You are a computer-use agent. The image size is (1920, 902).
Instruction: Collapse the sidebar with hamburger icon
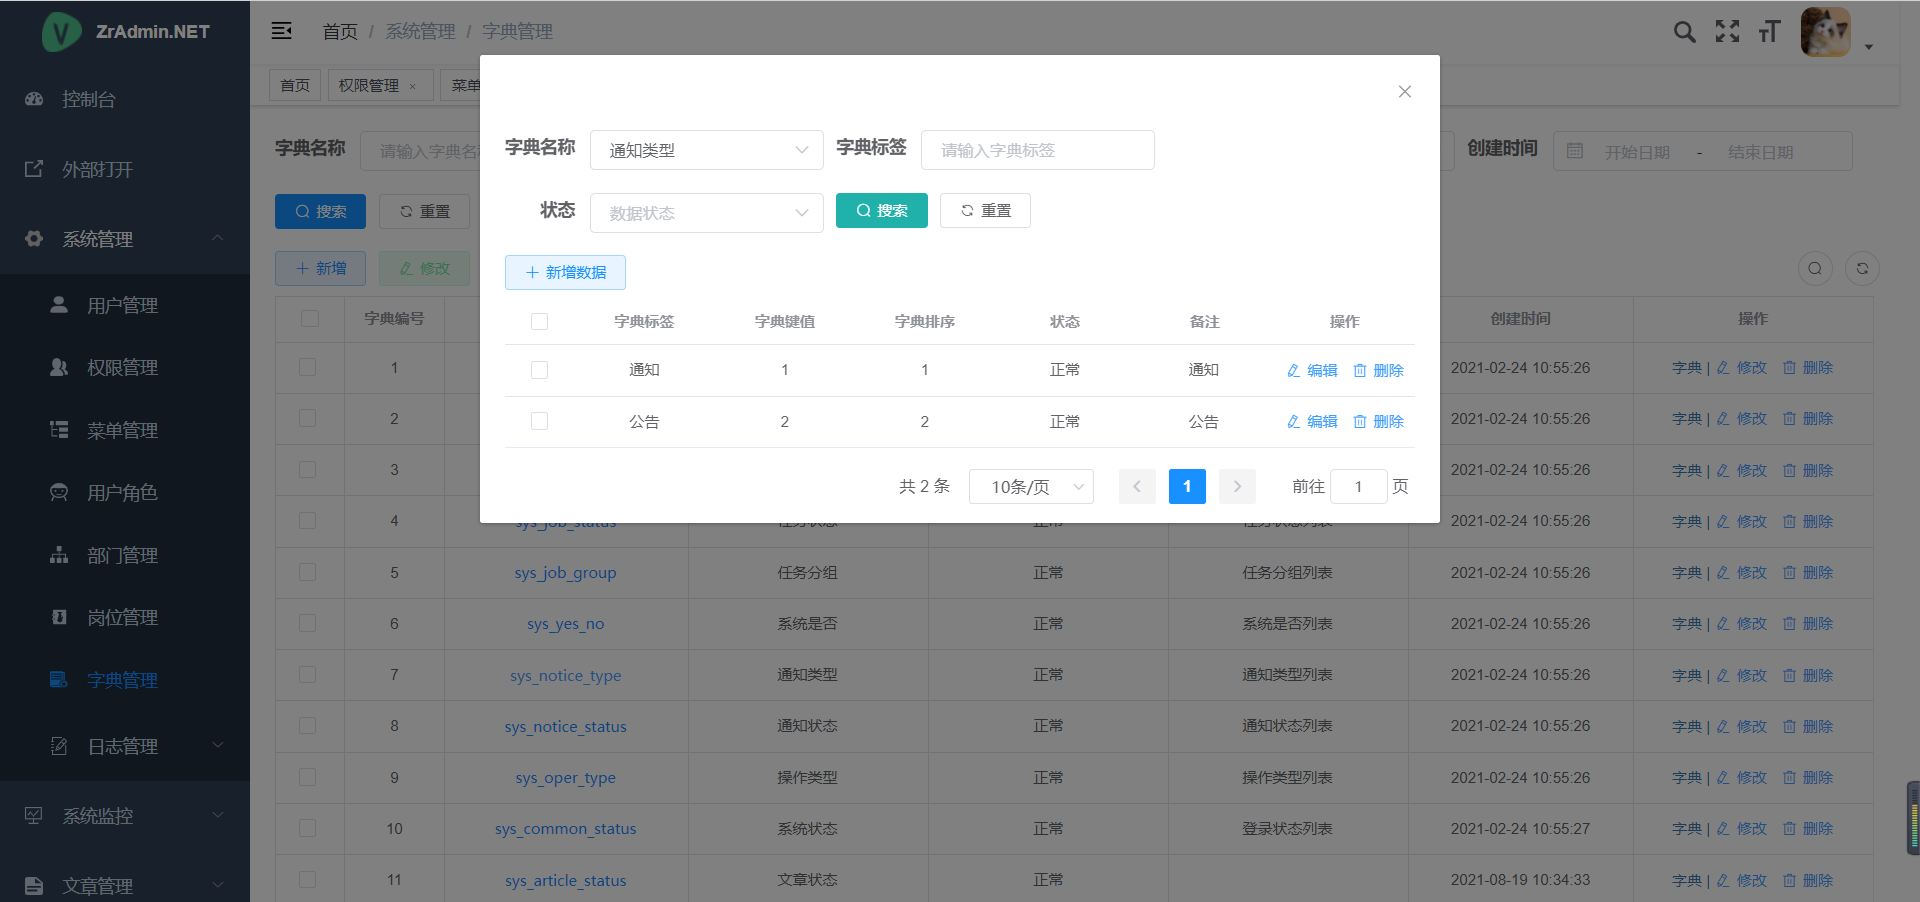coord(282,31)
